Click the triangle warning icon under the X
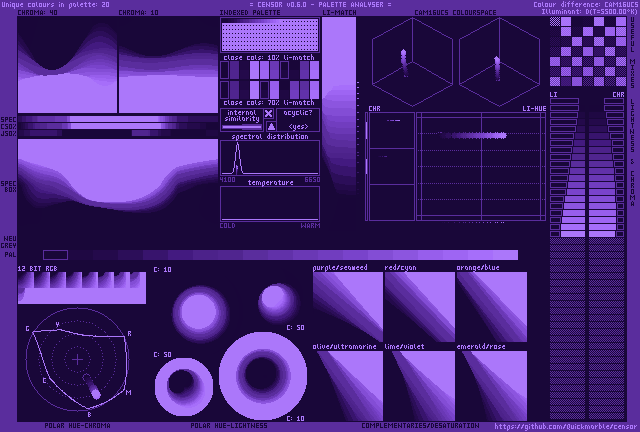Image resolution: width=640 pixels, height=432 pixels. 269,126
